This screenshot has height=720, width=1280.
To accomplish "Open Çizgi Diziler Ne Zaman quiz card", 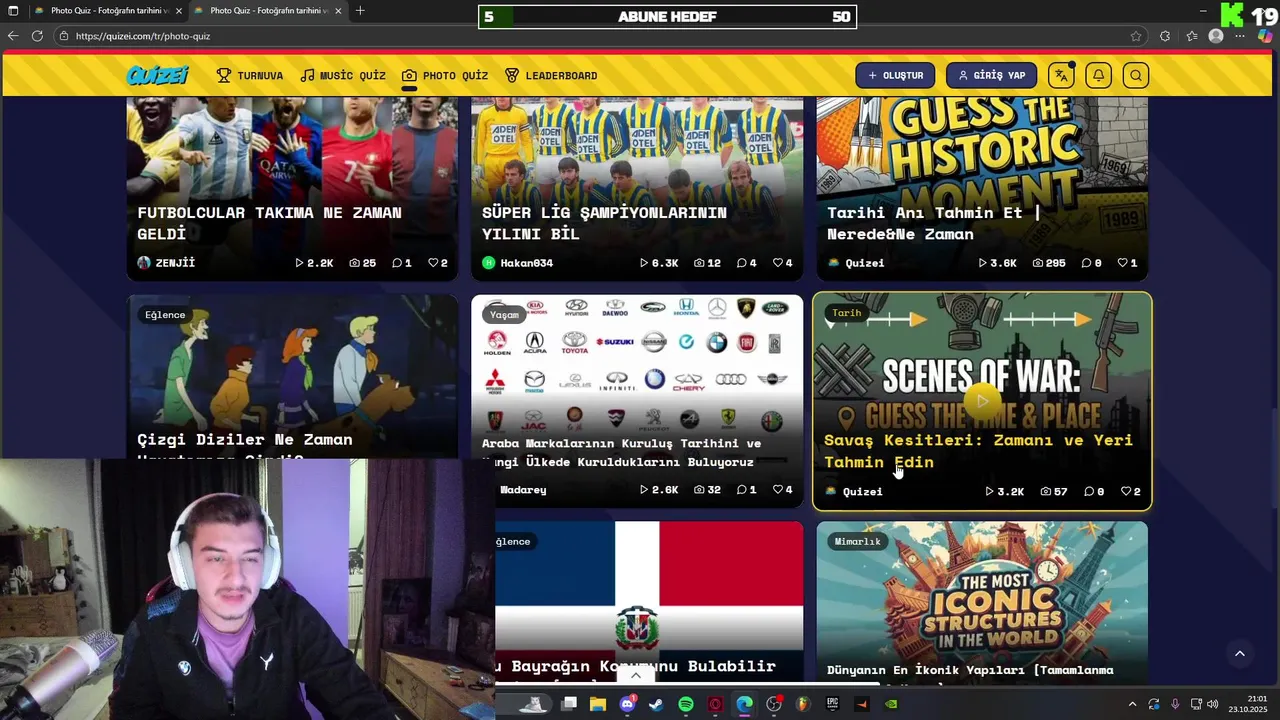I will [x=292, y=378].
